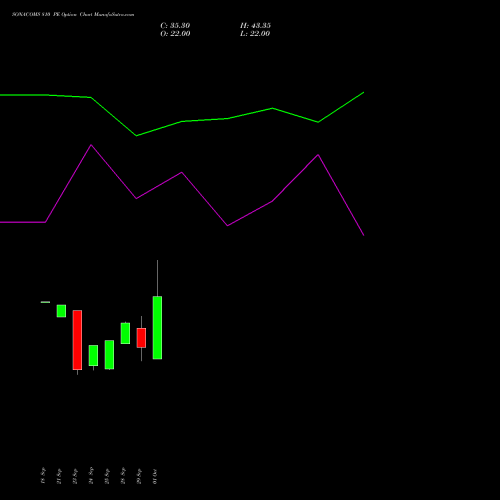Click the 21 Sep date axis label
The image size is (500, 500).
point(59,476)
